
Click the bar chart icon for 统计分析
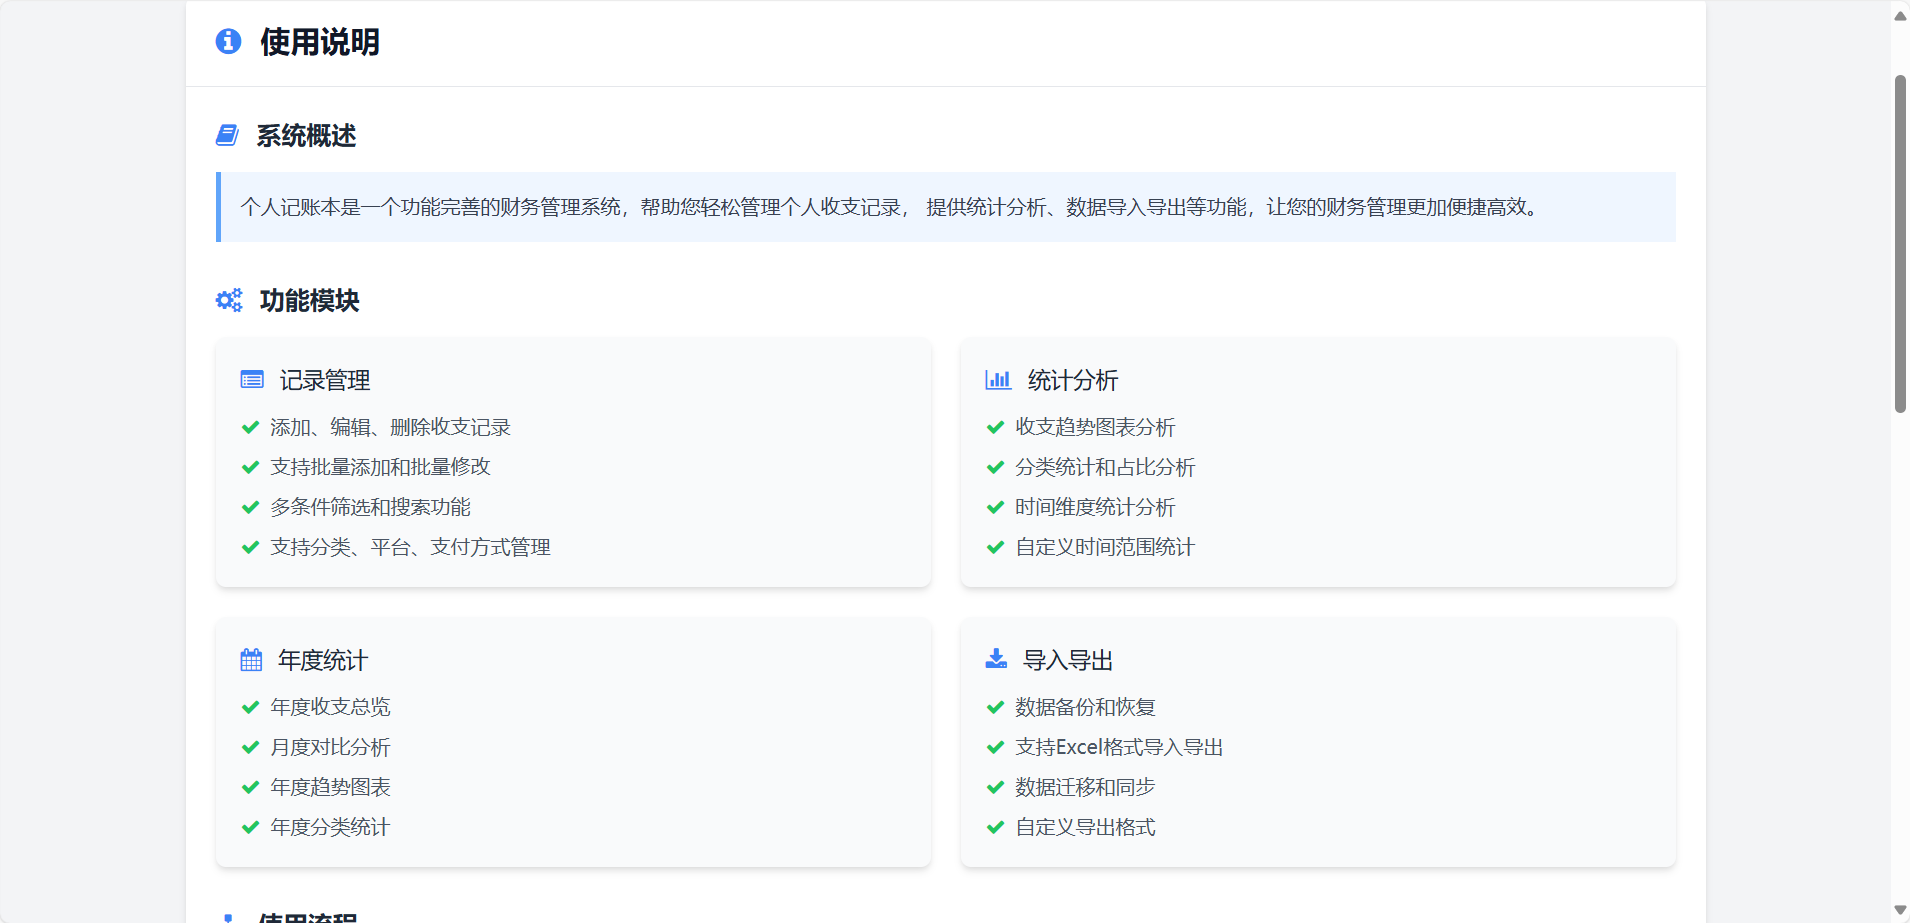997,380
